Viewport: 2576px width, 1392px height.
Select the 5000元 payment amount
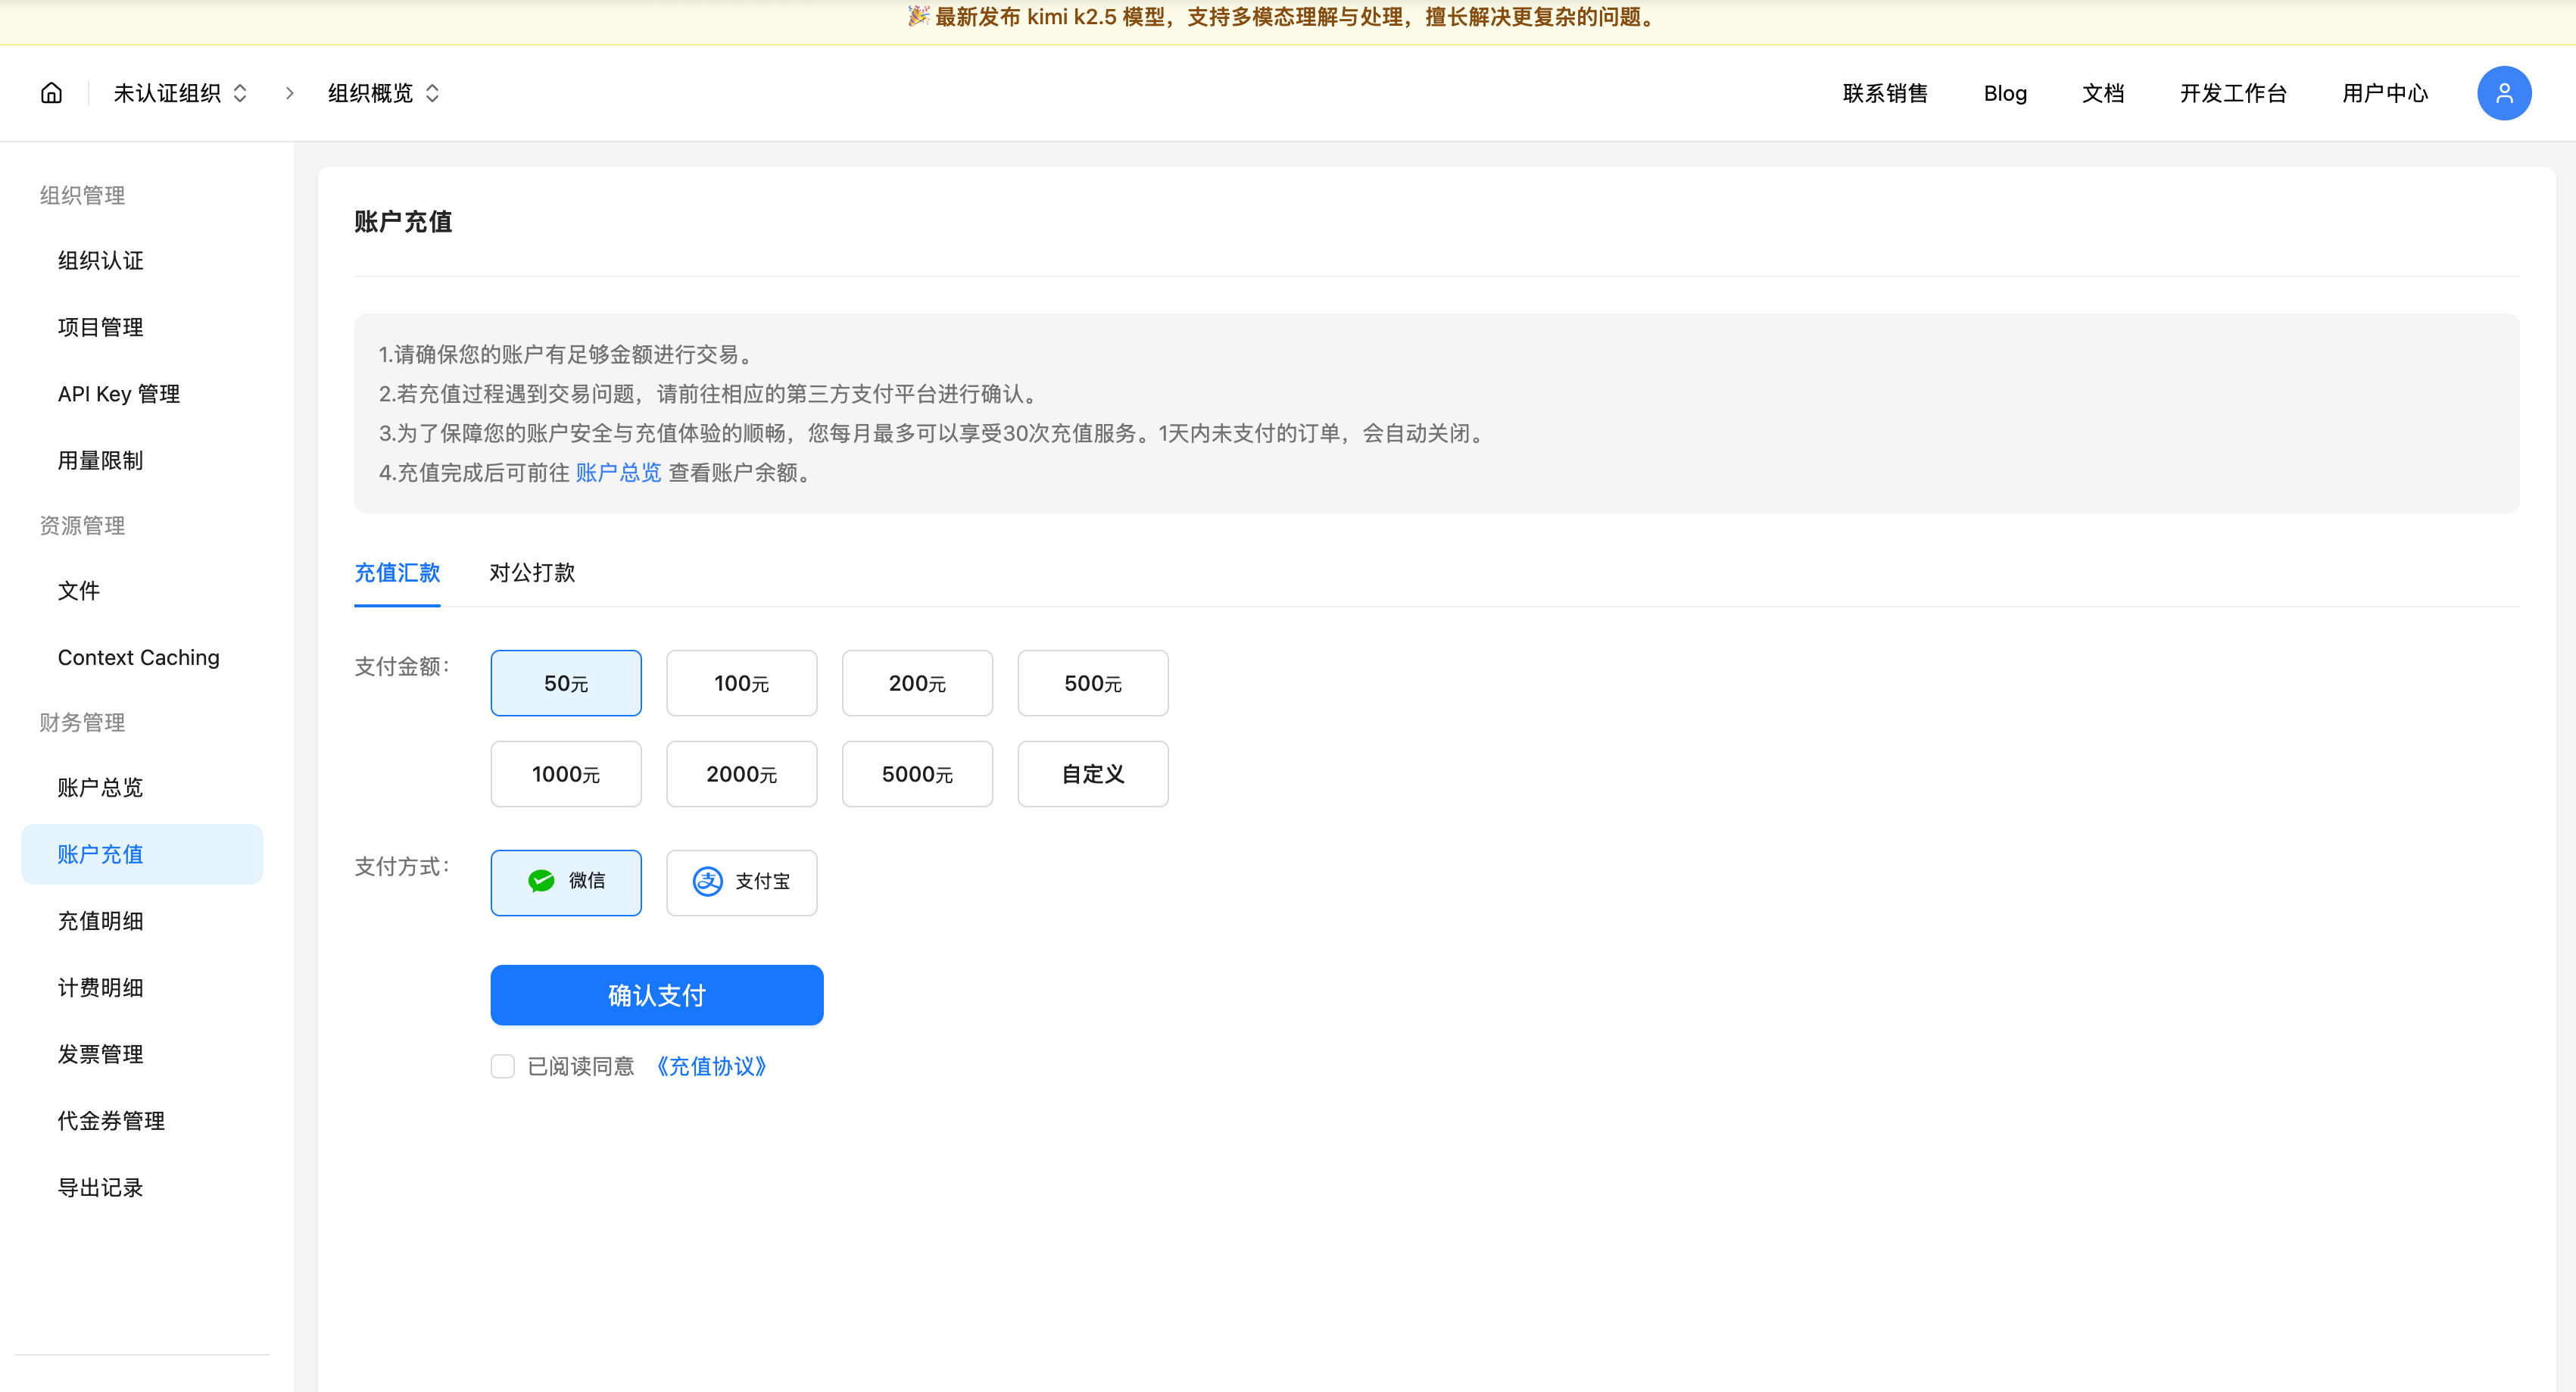pyautogui.click(x=917, y=774)
